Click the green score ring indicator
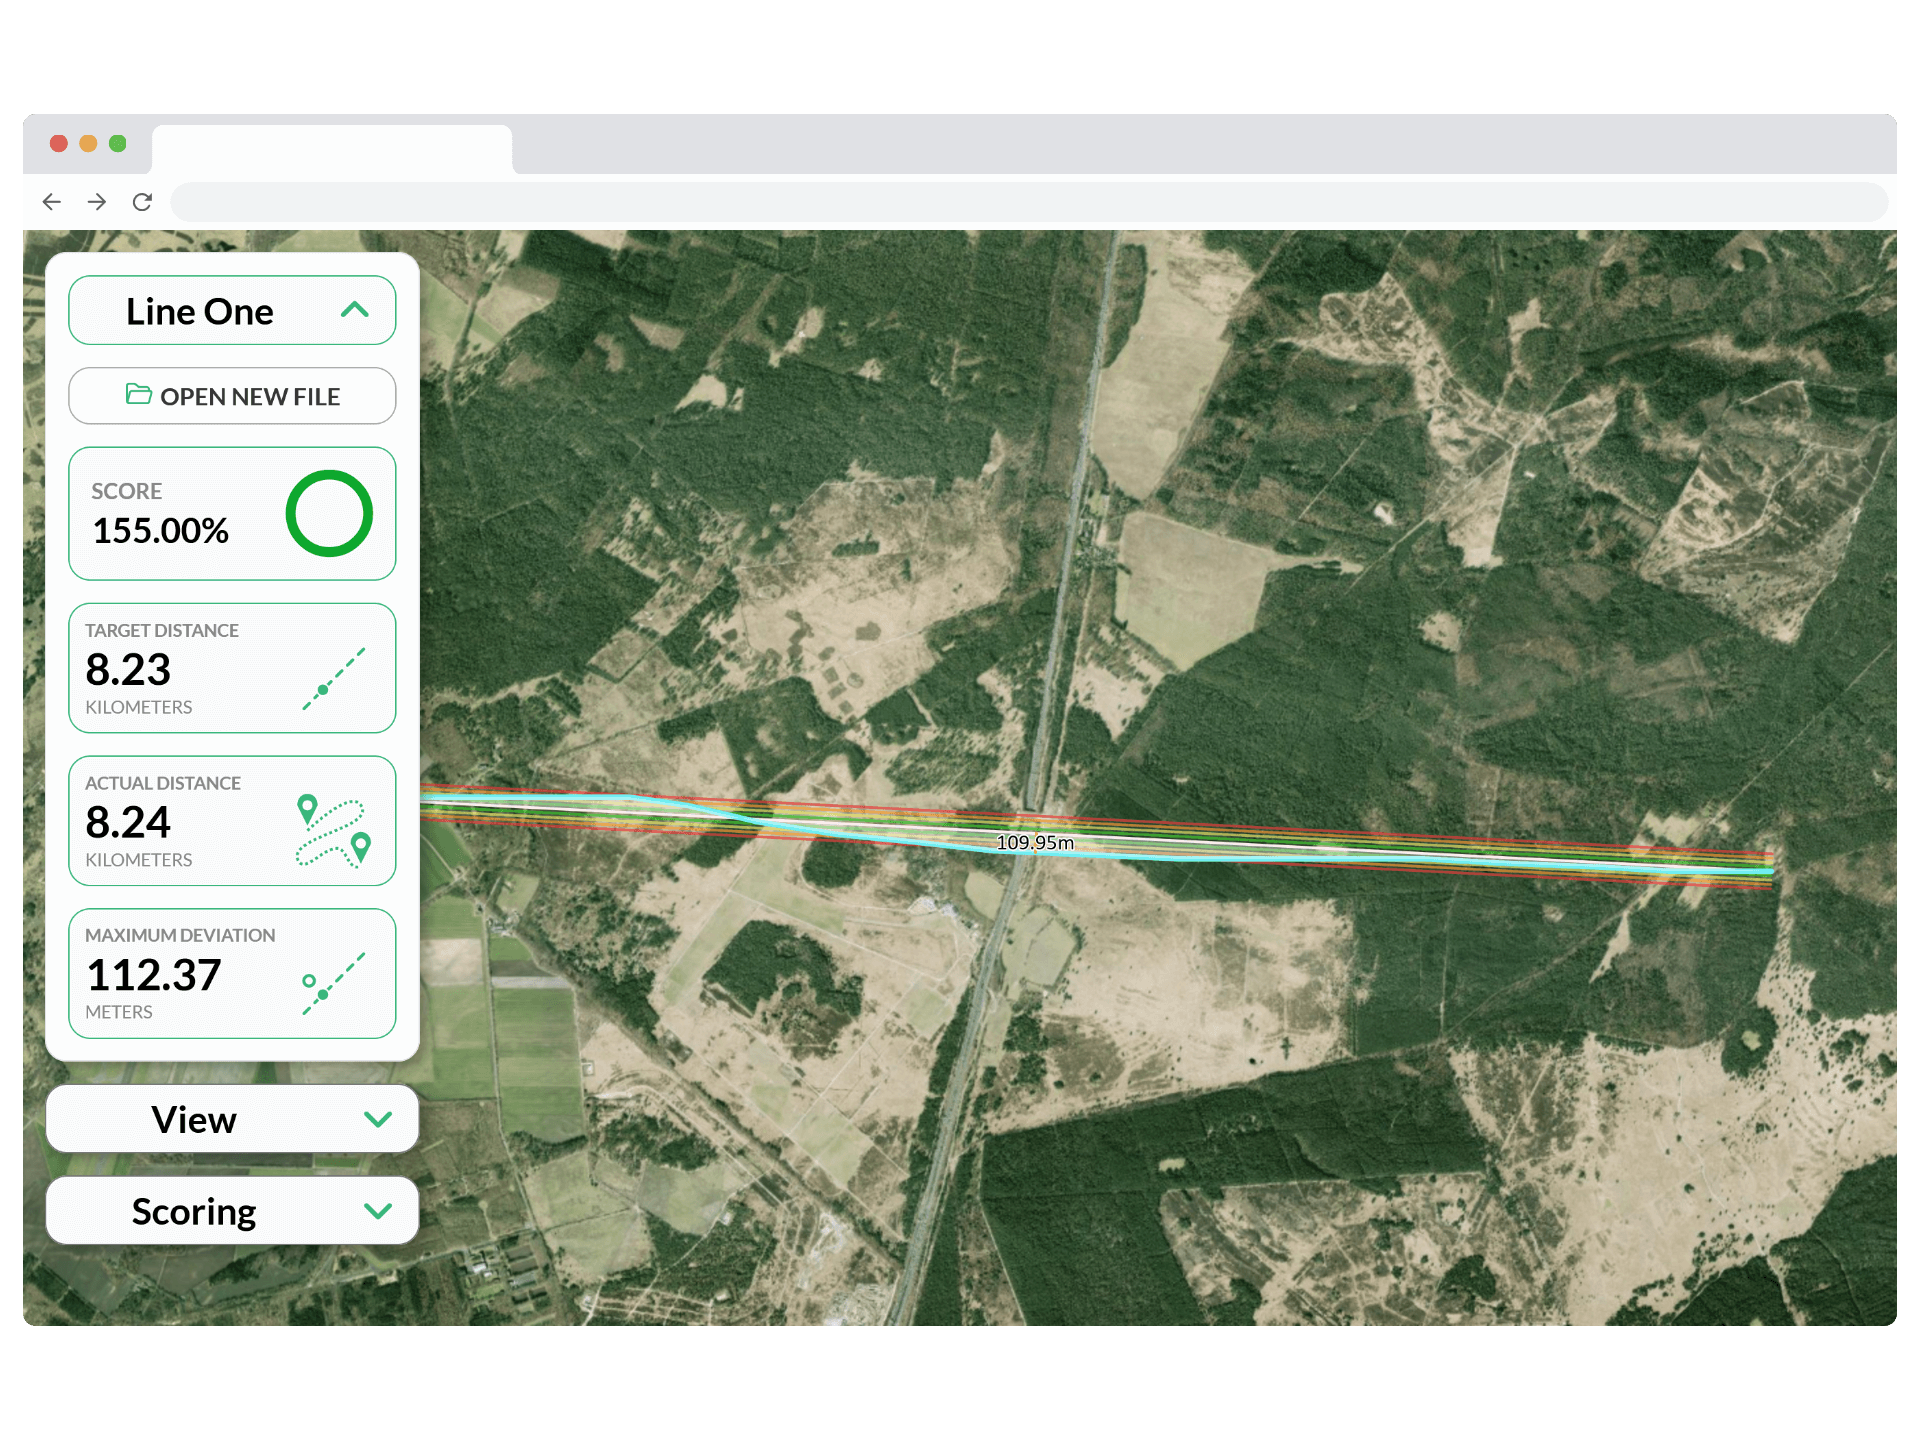Image resolution: width=1920 pixels, height=1440 pixels. 329,513
